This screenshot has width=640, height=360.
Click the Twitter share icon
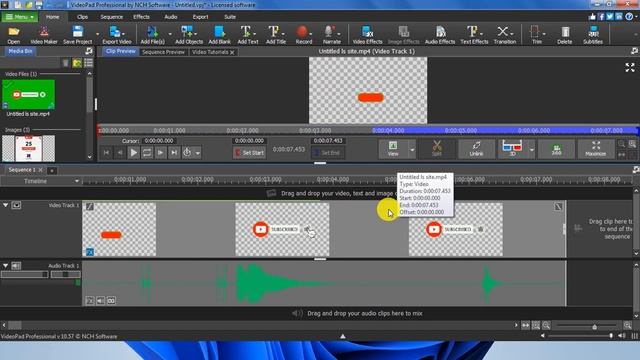pyautogui.click(x=610, y=16)
